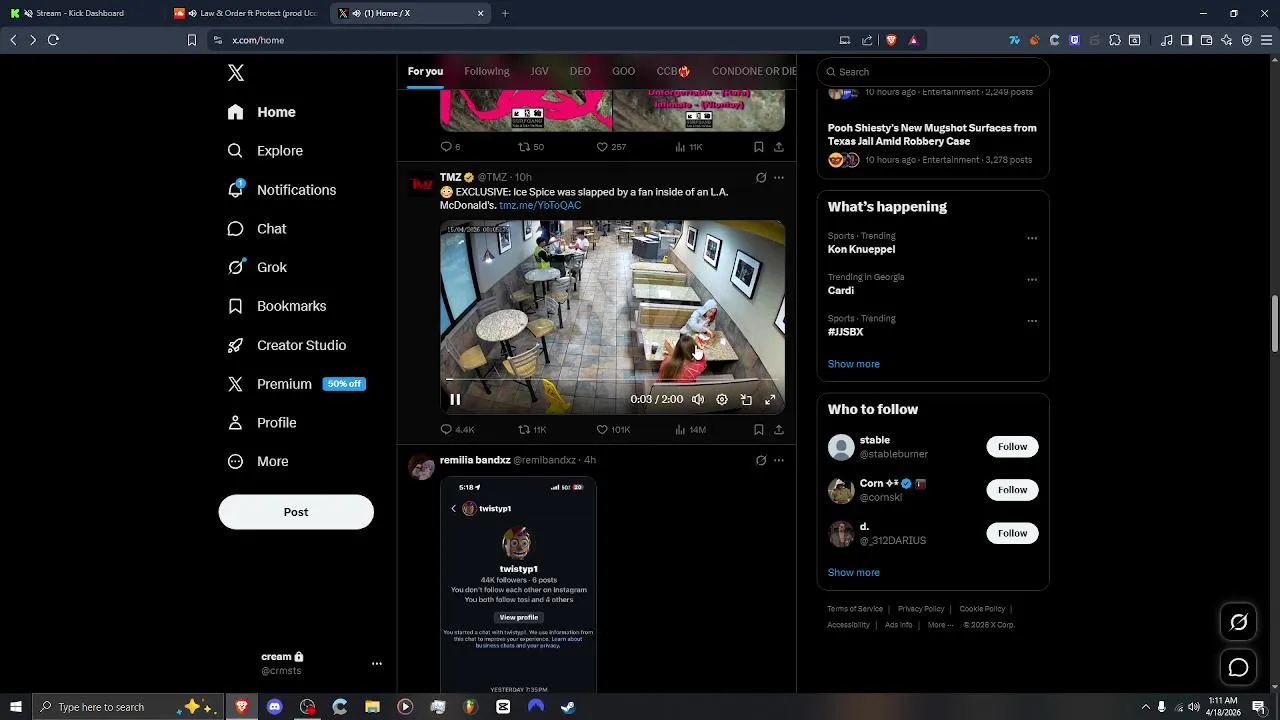The width and height of the screenshot is (1280, 720).
Task: Open the X logo home link
Action: (236, 73)
